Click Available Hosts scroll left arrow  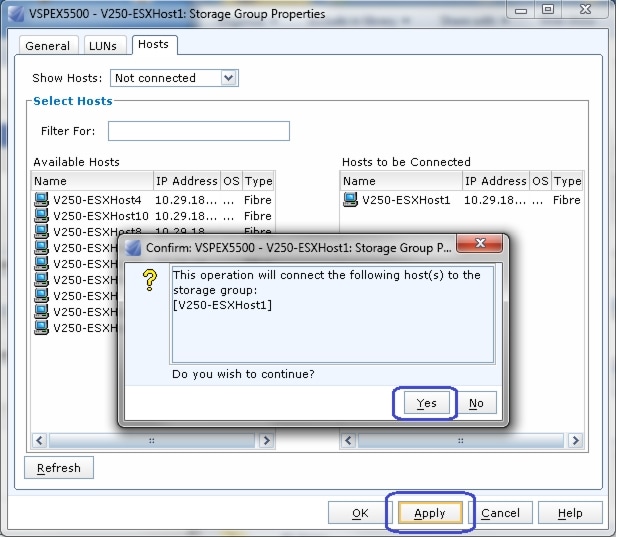click(40, 442)
